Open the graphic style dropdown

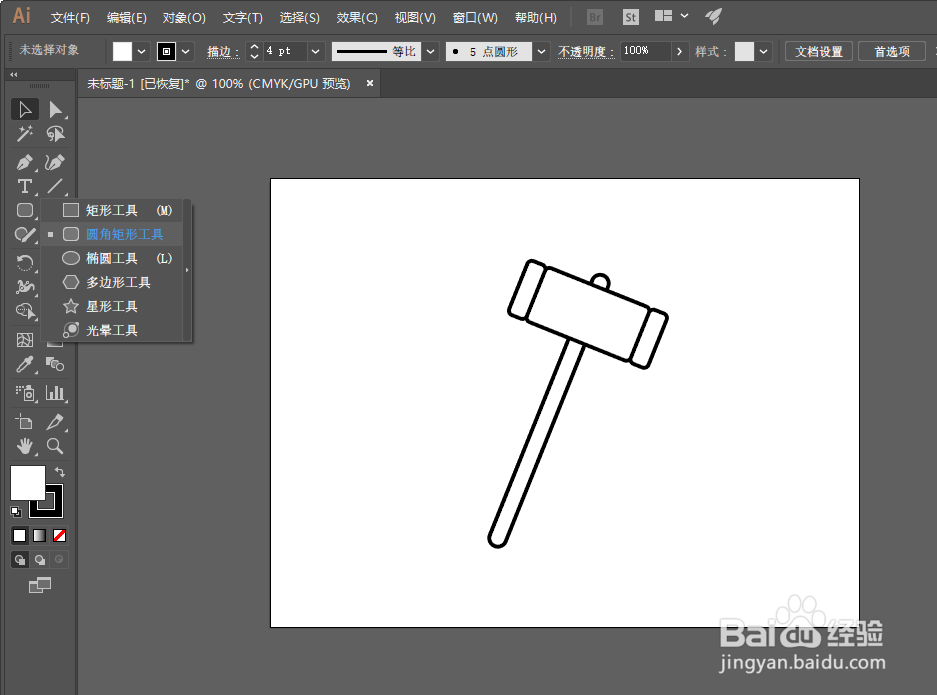(x=764, y=51)
